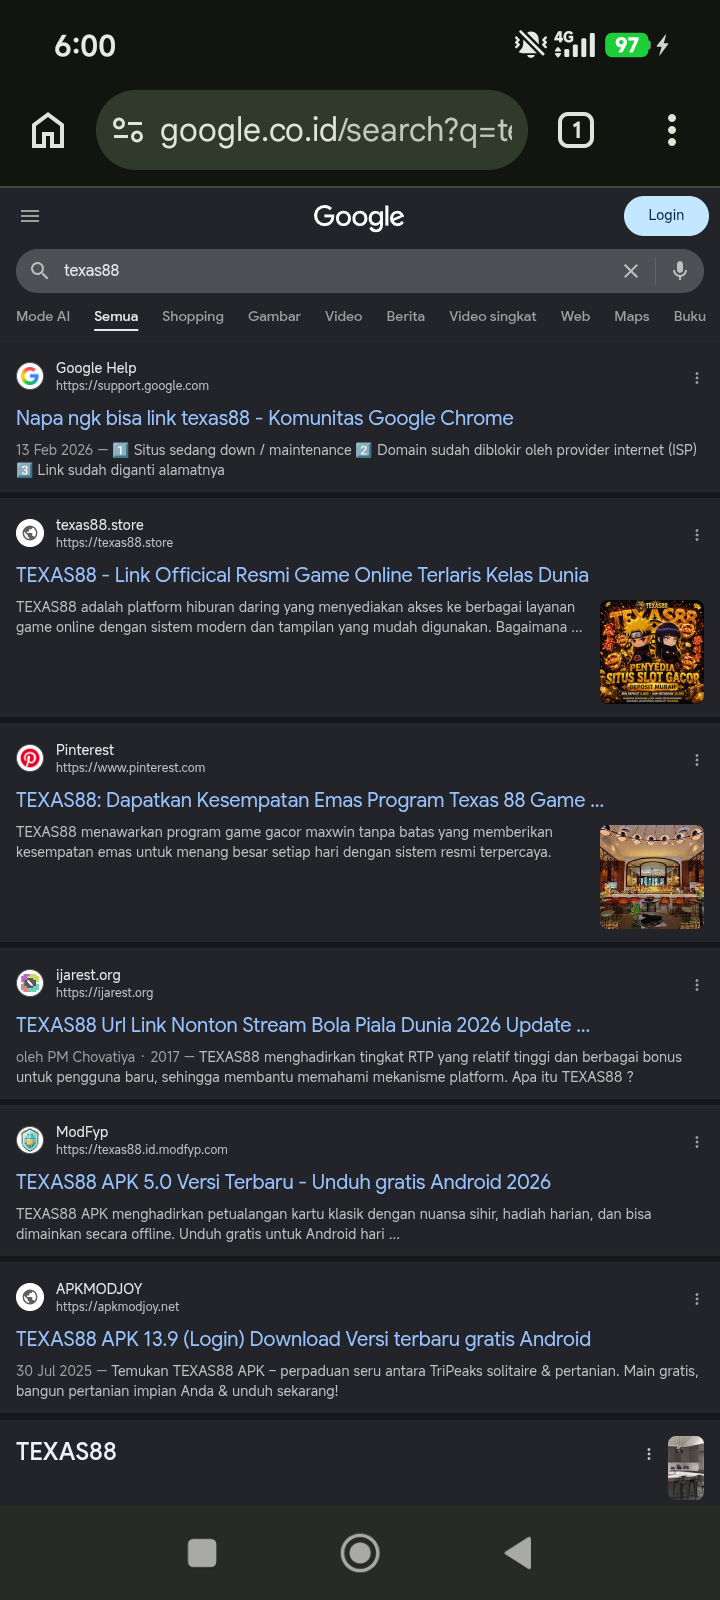Switch to Gambar tab

(x=274, y=316)
